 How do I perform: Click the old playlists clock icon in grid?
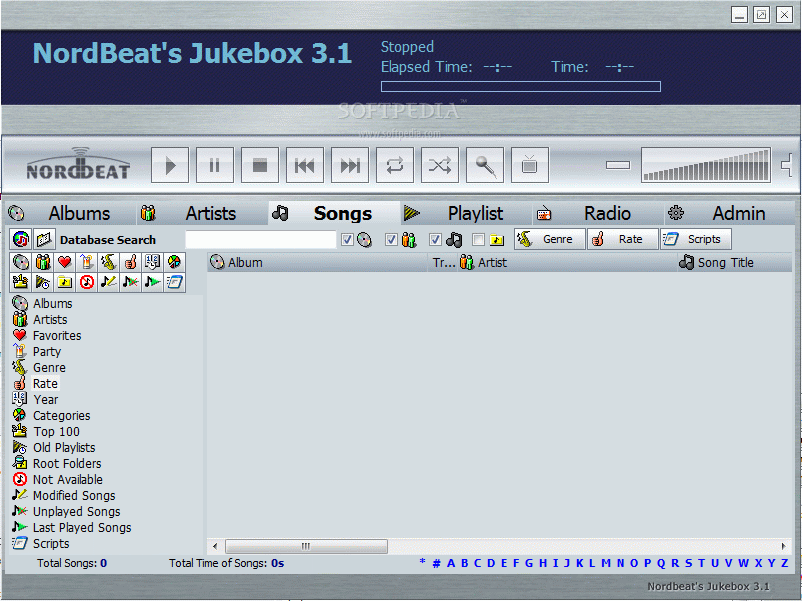click(x=43, y=282)
